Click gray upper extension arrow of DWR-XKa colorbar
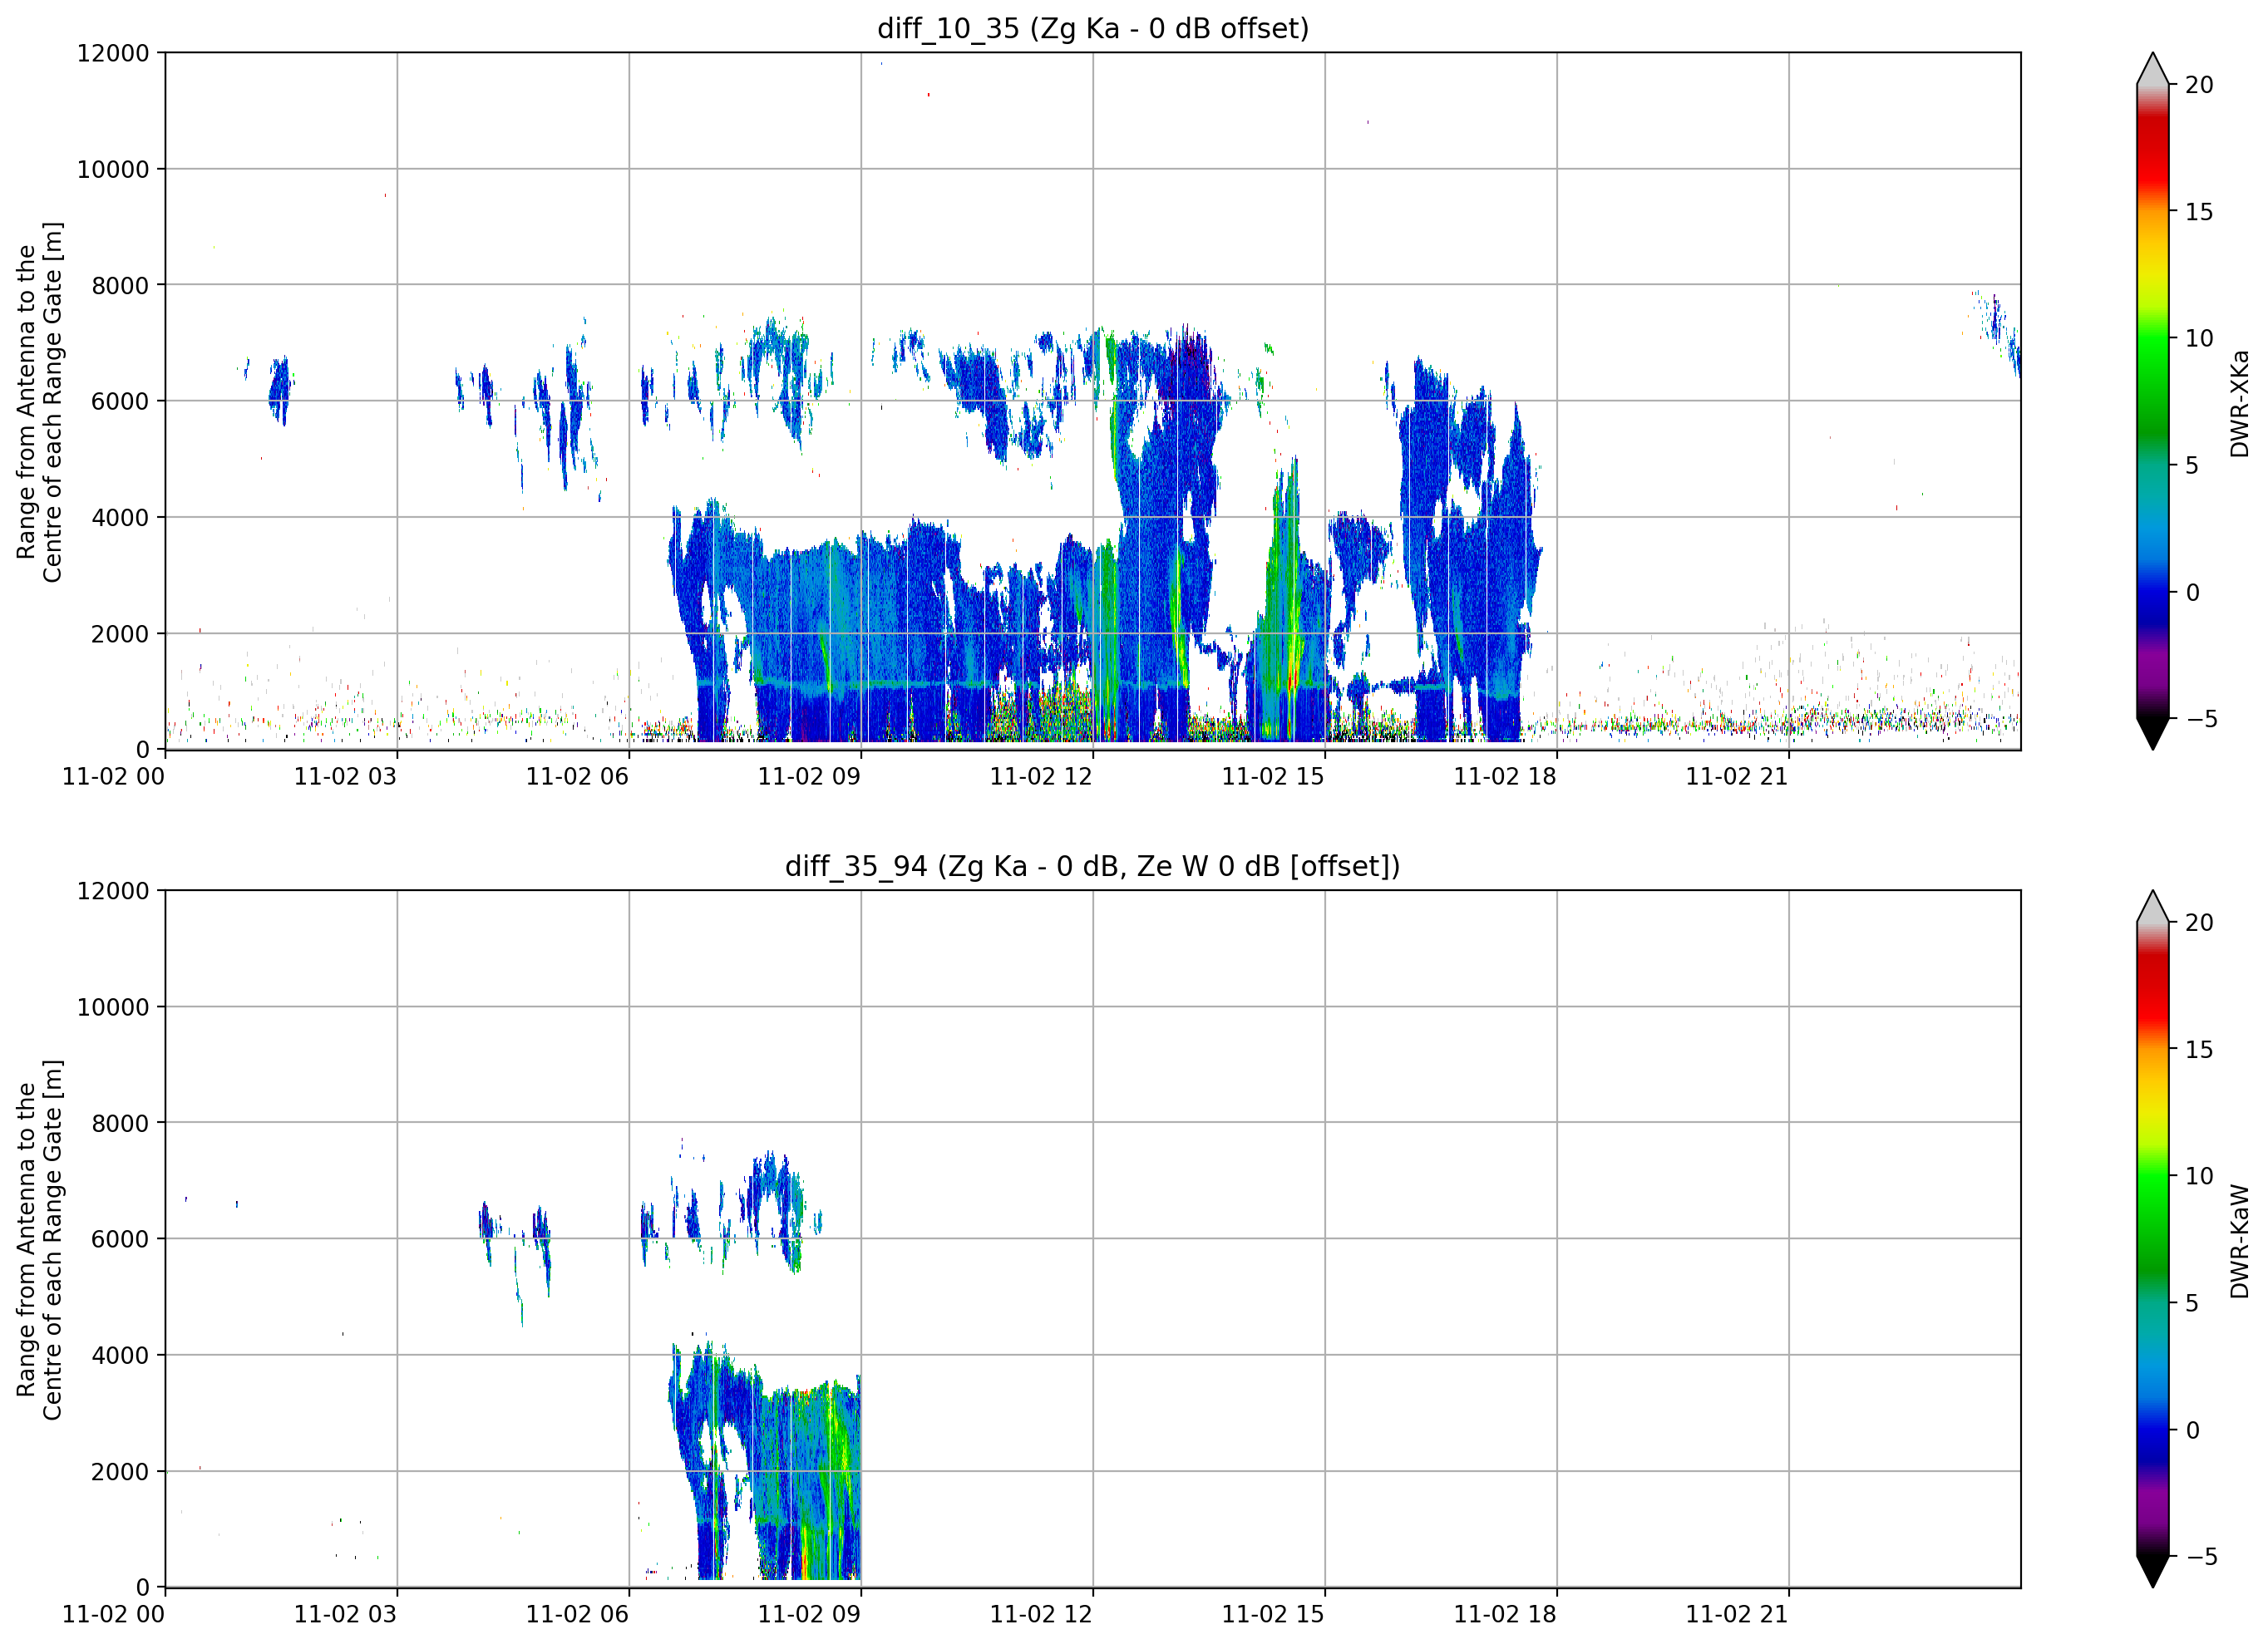The width and height of the screenshot is (2268, 1644). point(2153,69)
